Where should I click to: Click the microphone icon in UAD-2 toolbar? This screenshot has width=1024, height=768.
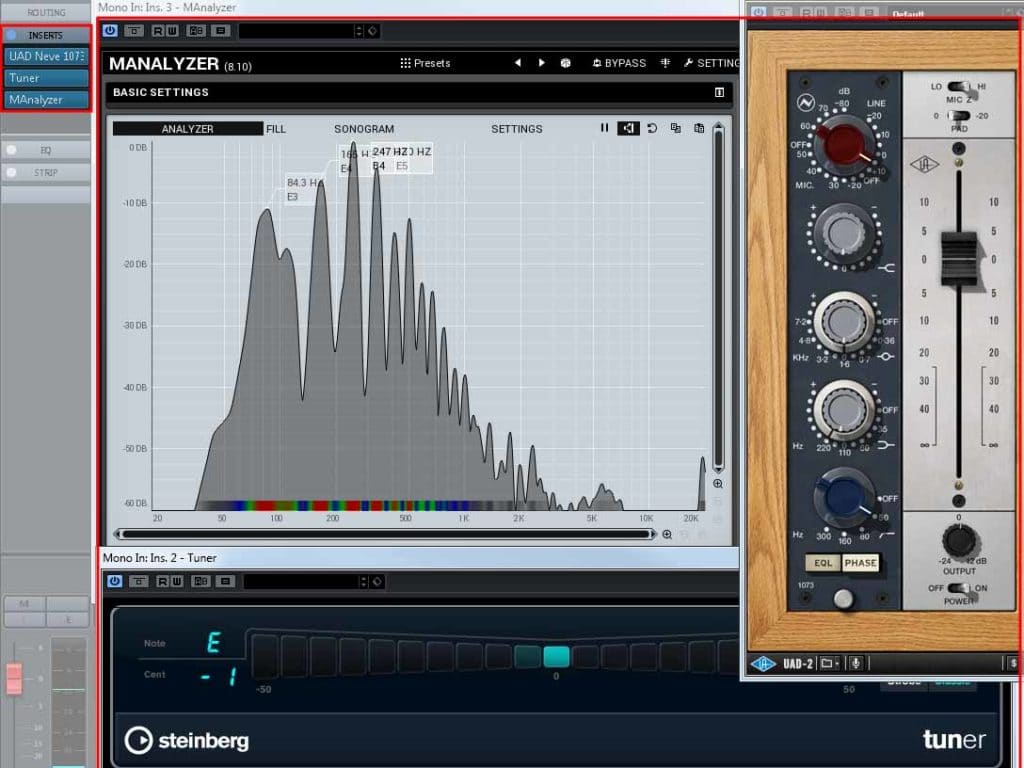[856, 664]
